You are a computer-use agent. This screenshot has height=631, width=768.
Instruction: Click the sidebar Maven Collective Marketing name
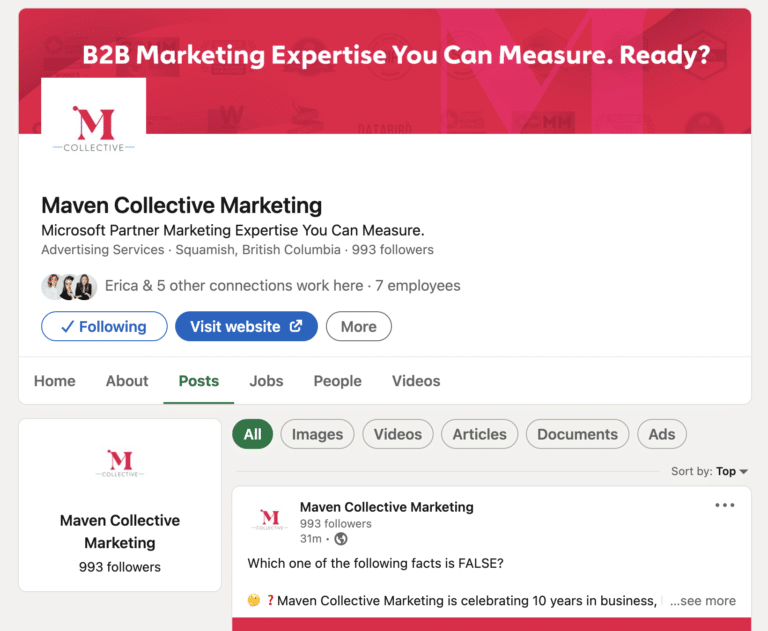120,532
